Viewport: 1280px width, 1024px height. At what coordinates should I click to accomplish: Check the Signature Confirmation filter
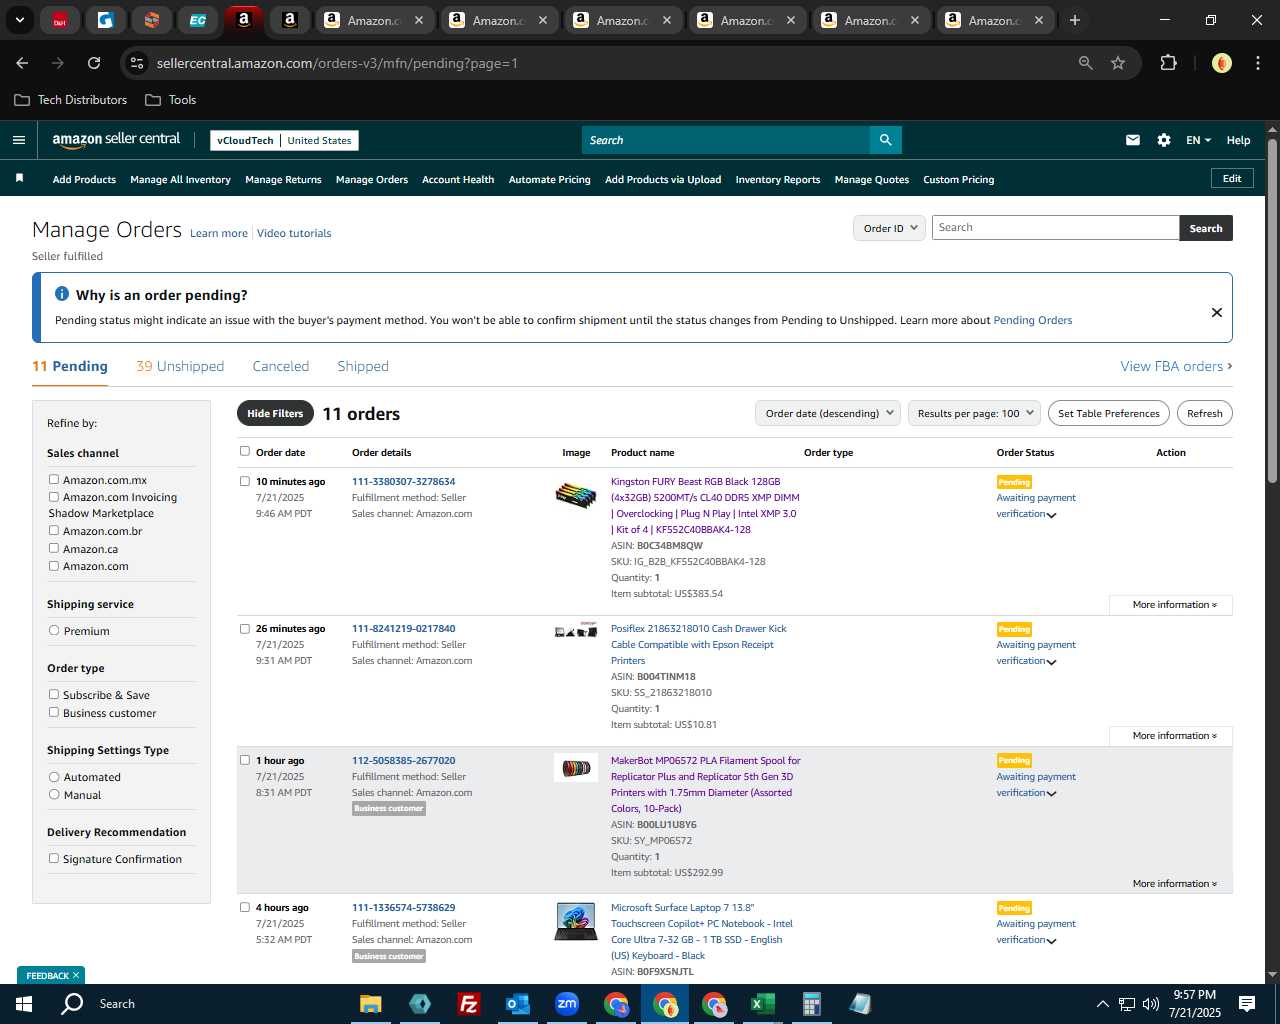click(54, 858)
